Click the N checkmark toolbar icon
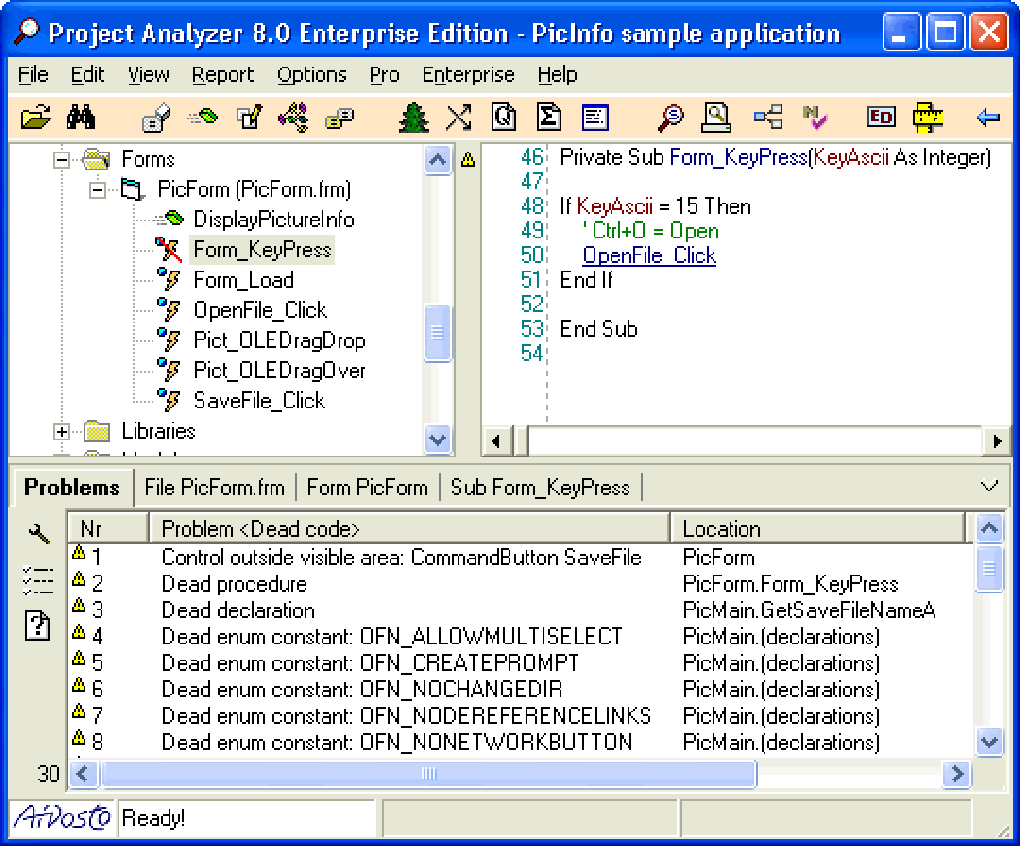This screenshot has height=846, width=1020. tap(814, 118)
